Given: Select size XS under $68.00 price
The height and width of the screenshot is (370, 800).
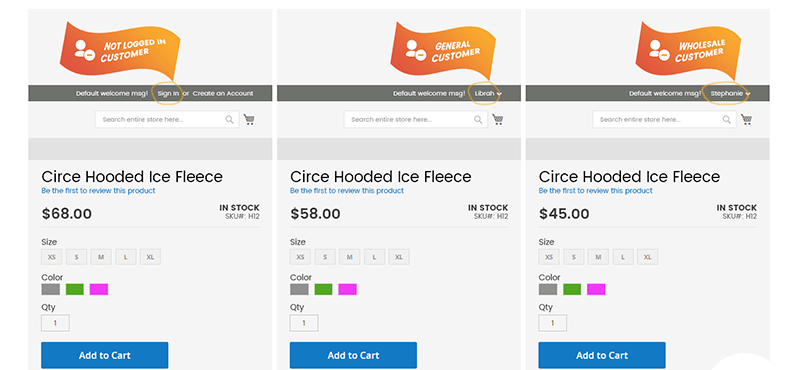Looking at the screenshot, I should tap(52, 257).
